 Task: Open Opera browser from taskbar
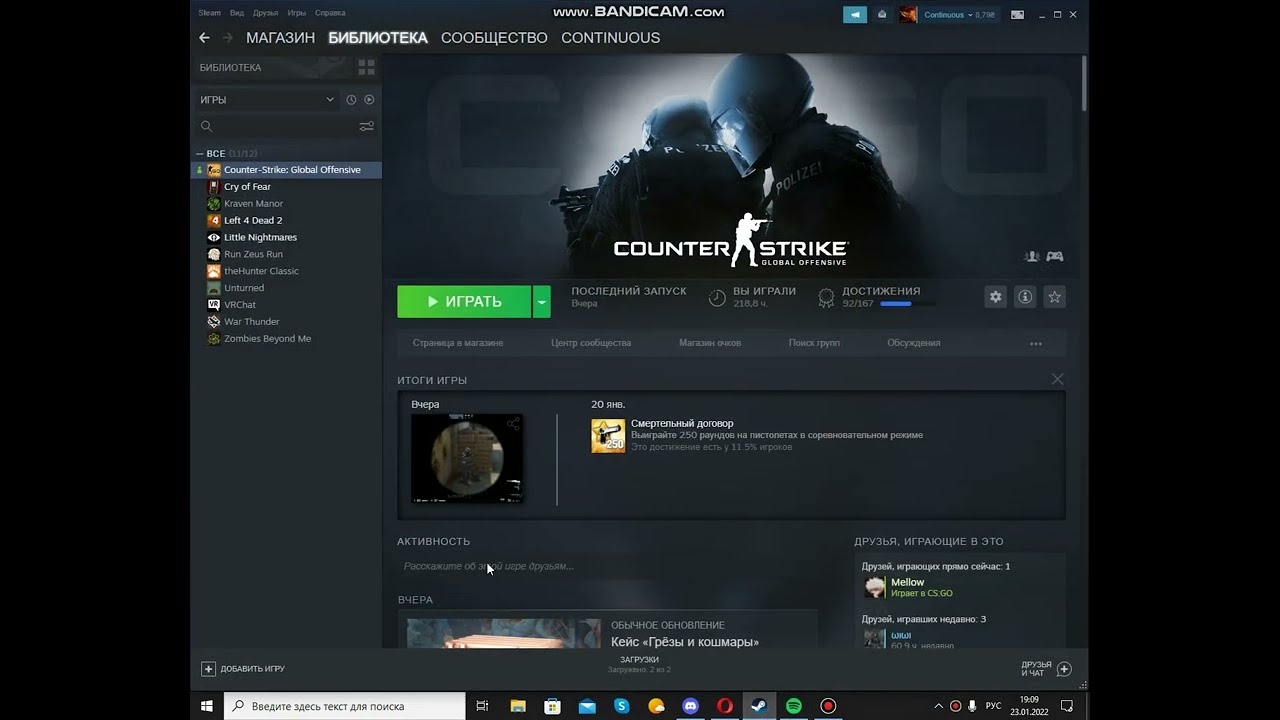click(725, 706)
